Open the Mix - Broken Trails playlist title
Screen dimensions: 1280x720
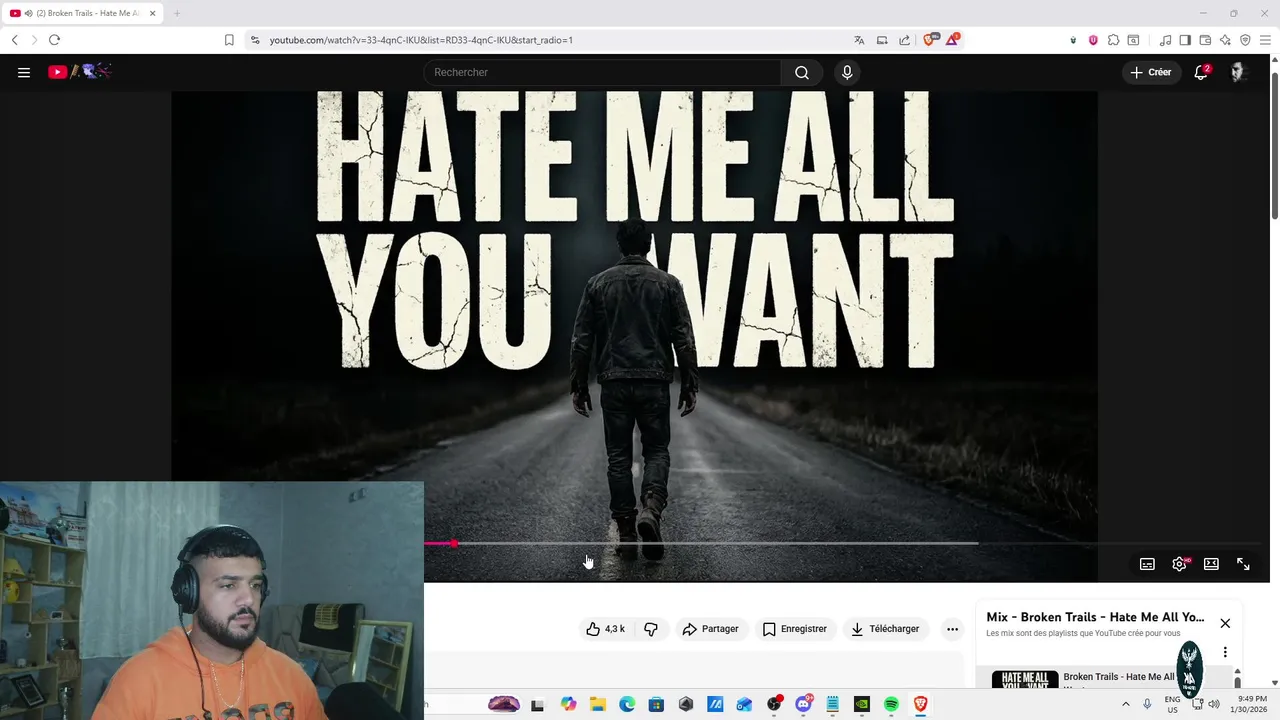1095,617
